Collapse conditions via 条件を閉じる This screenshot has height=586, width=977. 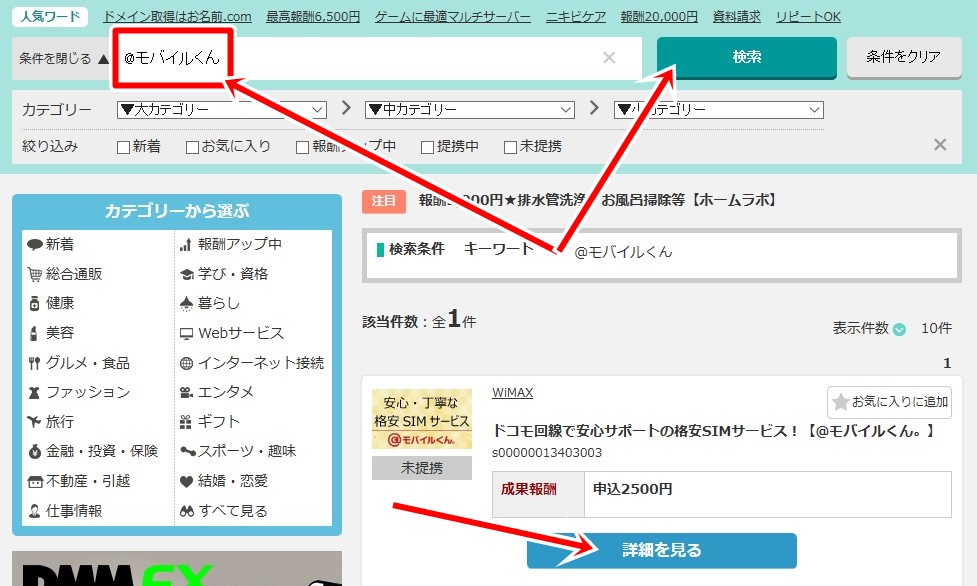coord(64,59)
